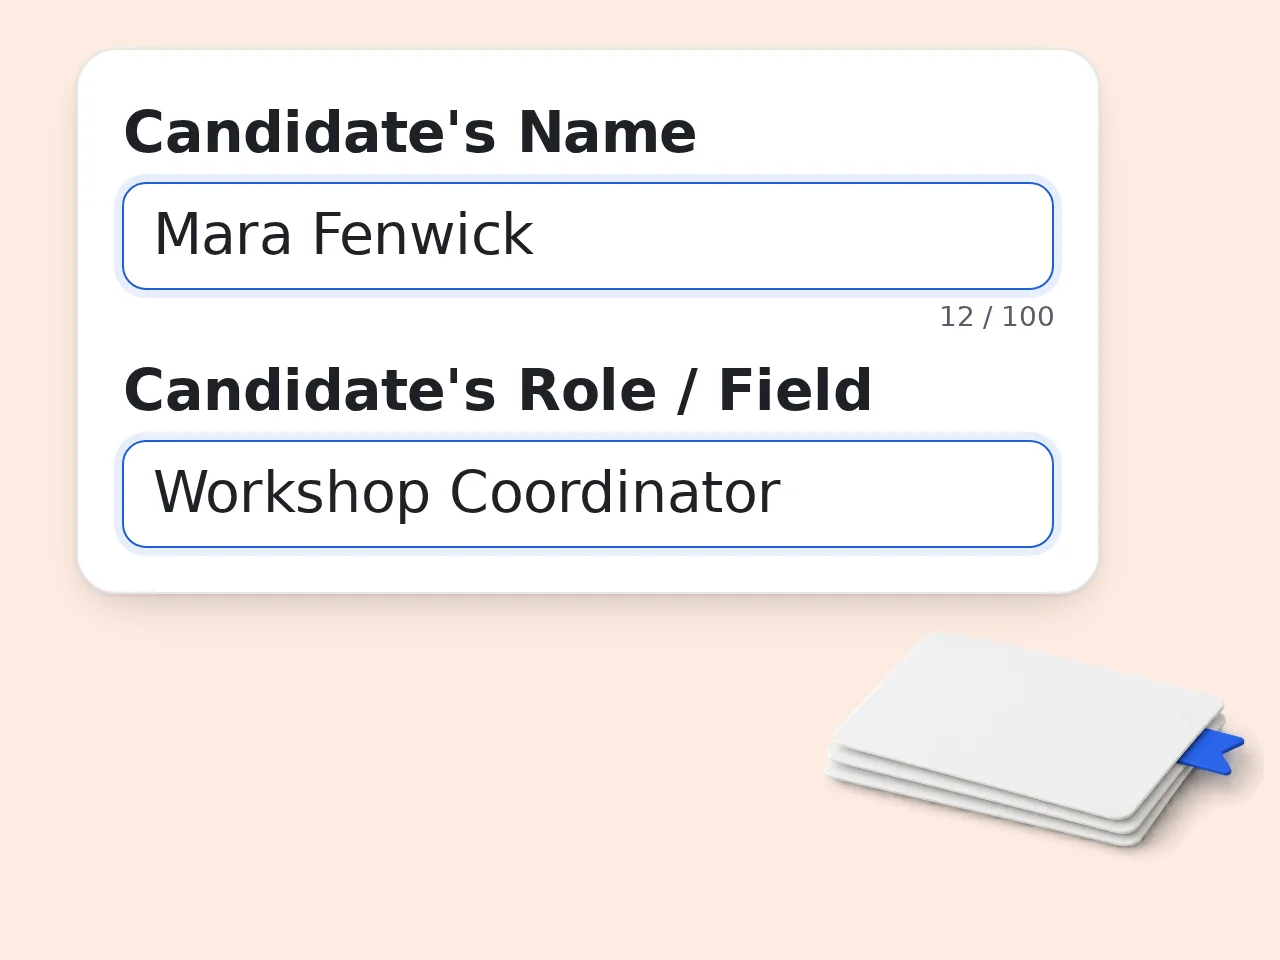Click the blue bookmark flag icon

click(x=1212, y=751)
